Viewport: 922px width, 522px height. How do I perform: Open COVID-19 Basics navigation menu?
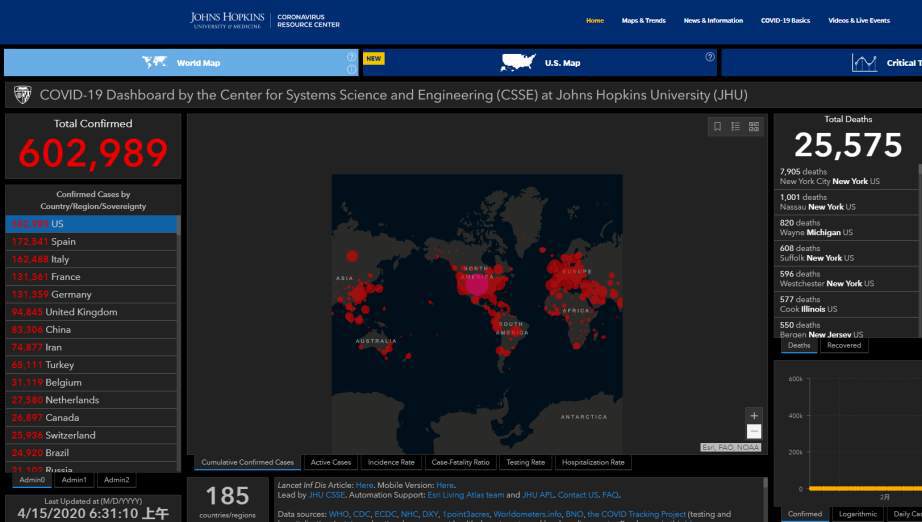[786, 21]
